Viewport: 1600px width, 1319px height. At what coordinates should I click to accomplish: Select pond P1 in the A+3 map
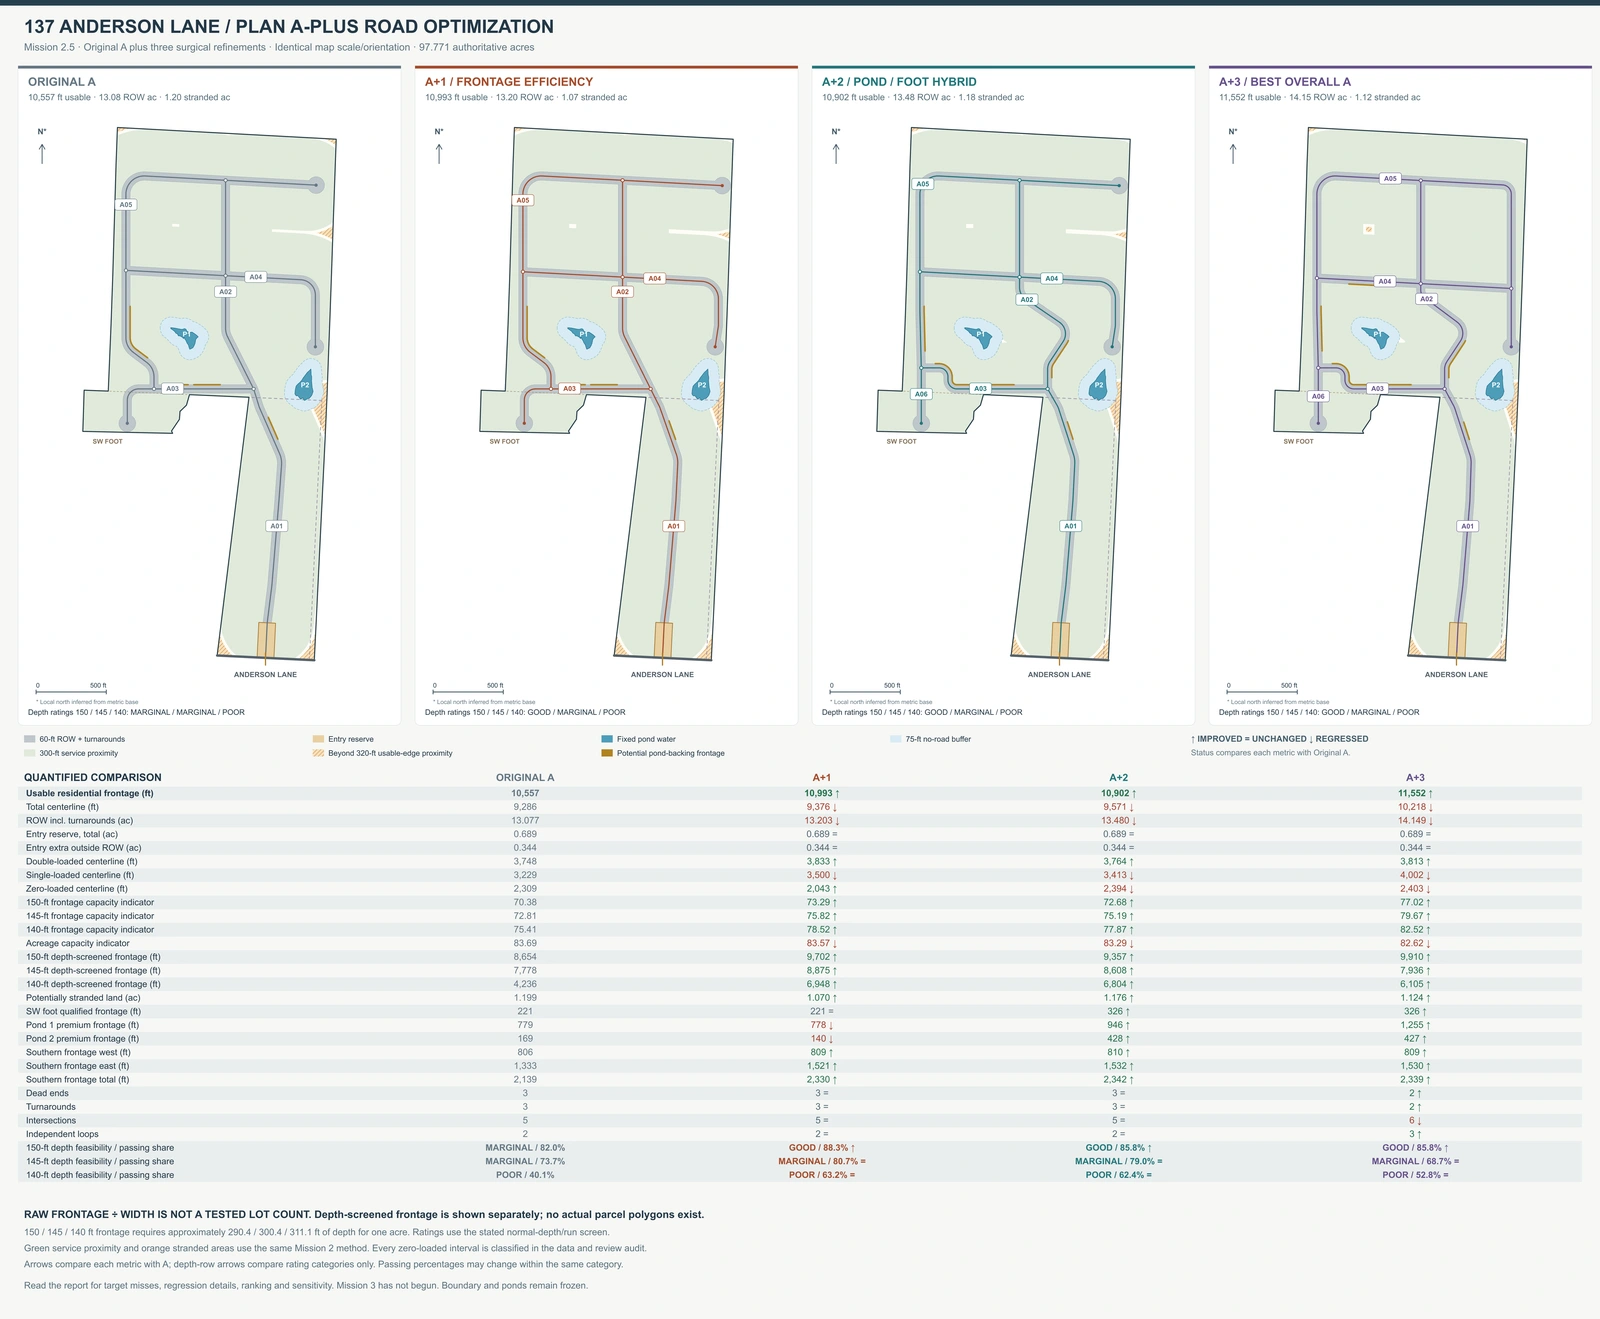pos(1376,337)
